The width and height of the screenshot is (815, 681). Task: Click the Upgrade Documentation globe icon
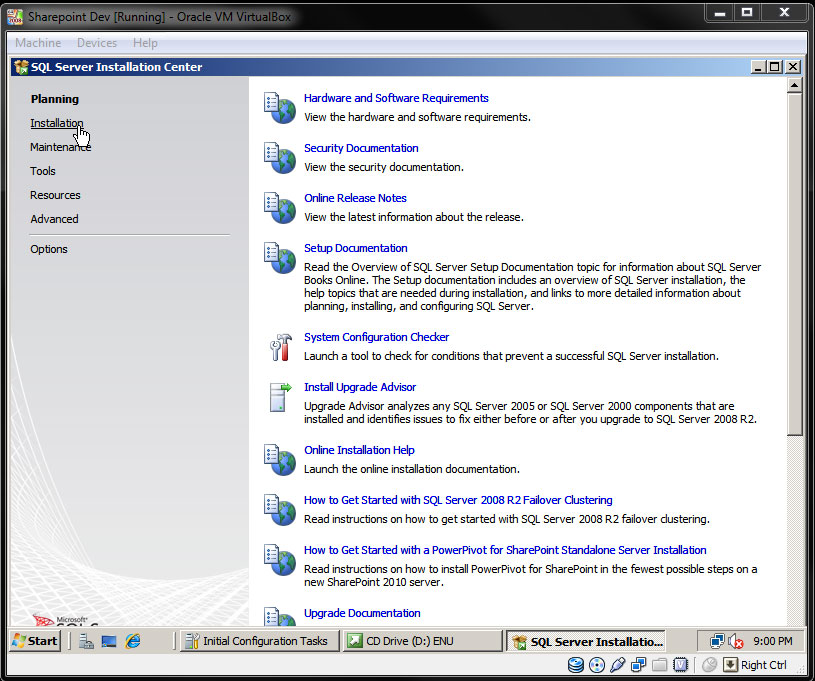[x=280, y=616]
